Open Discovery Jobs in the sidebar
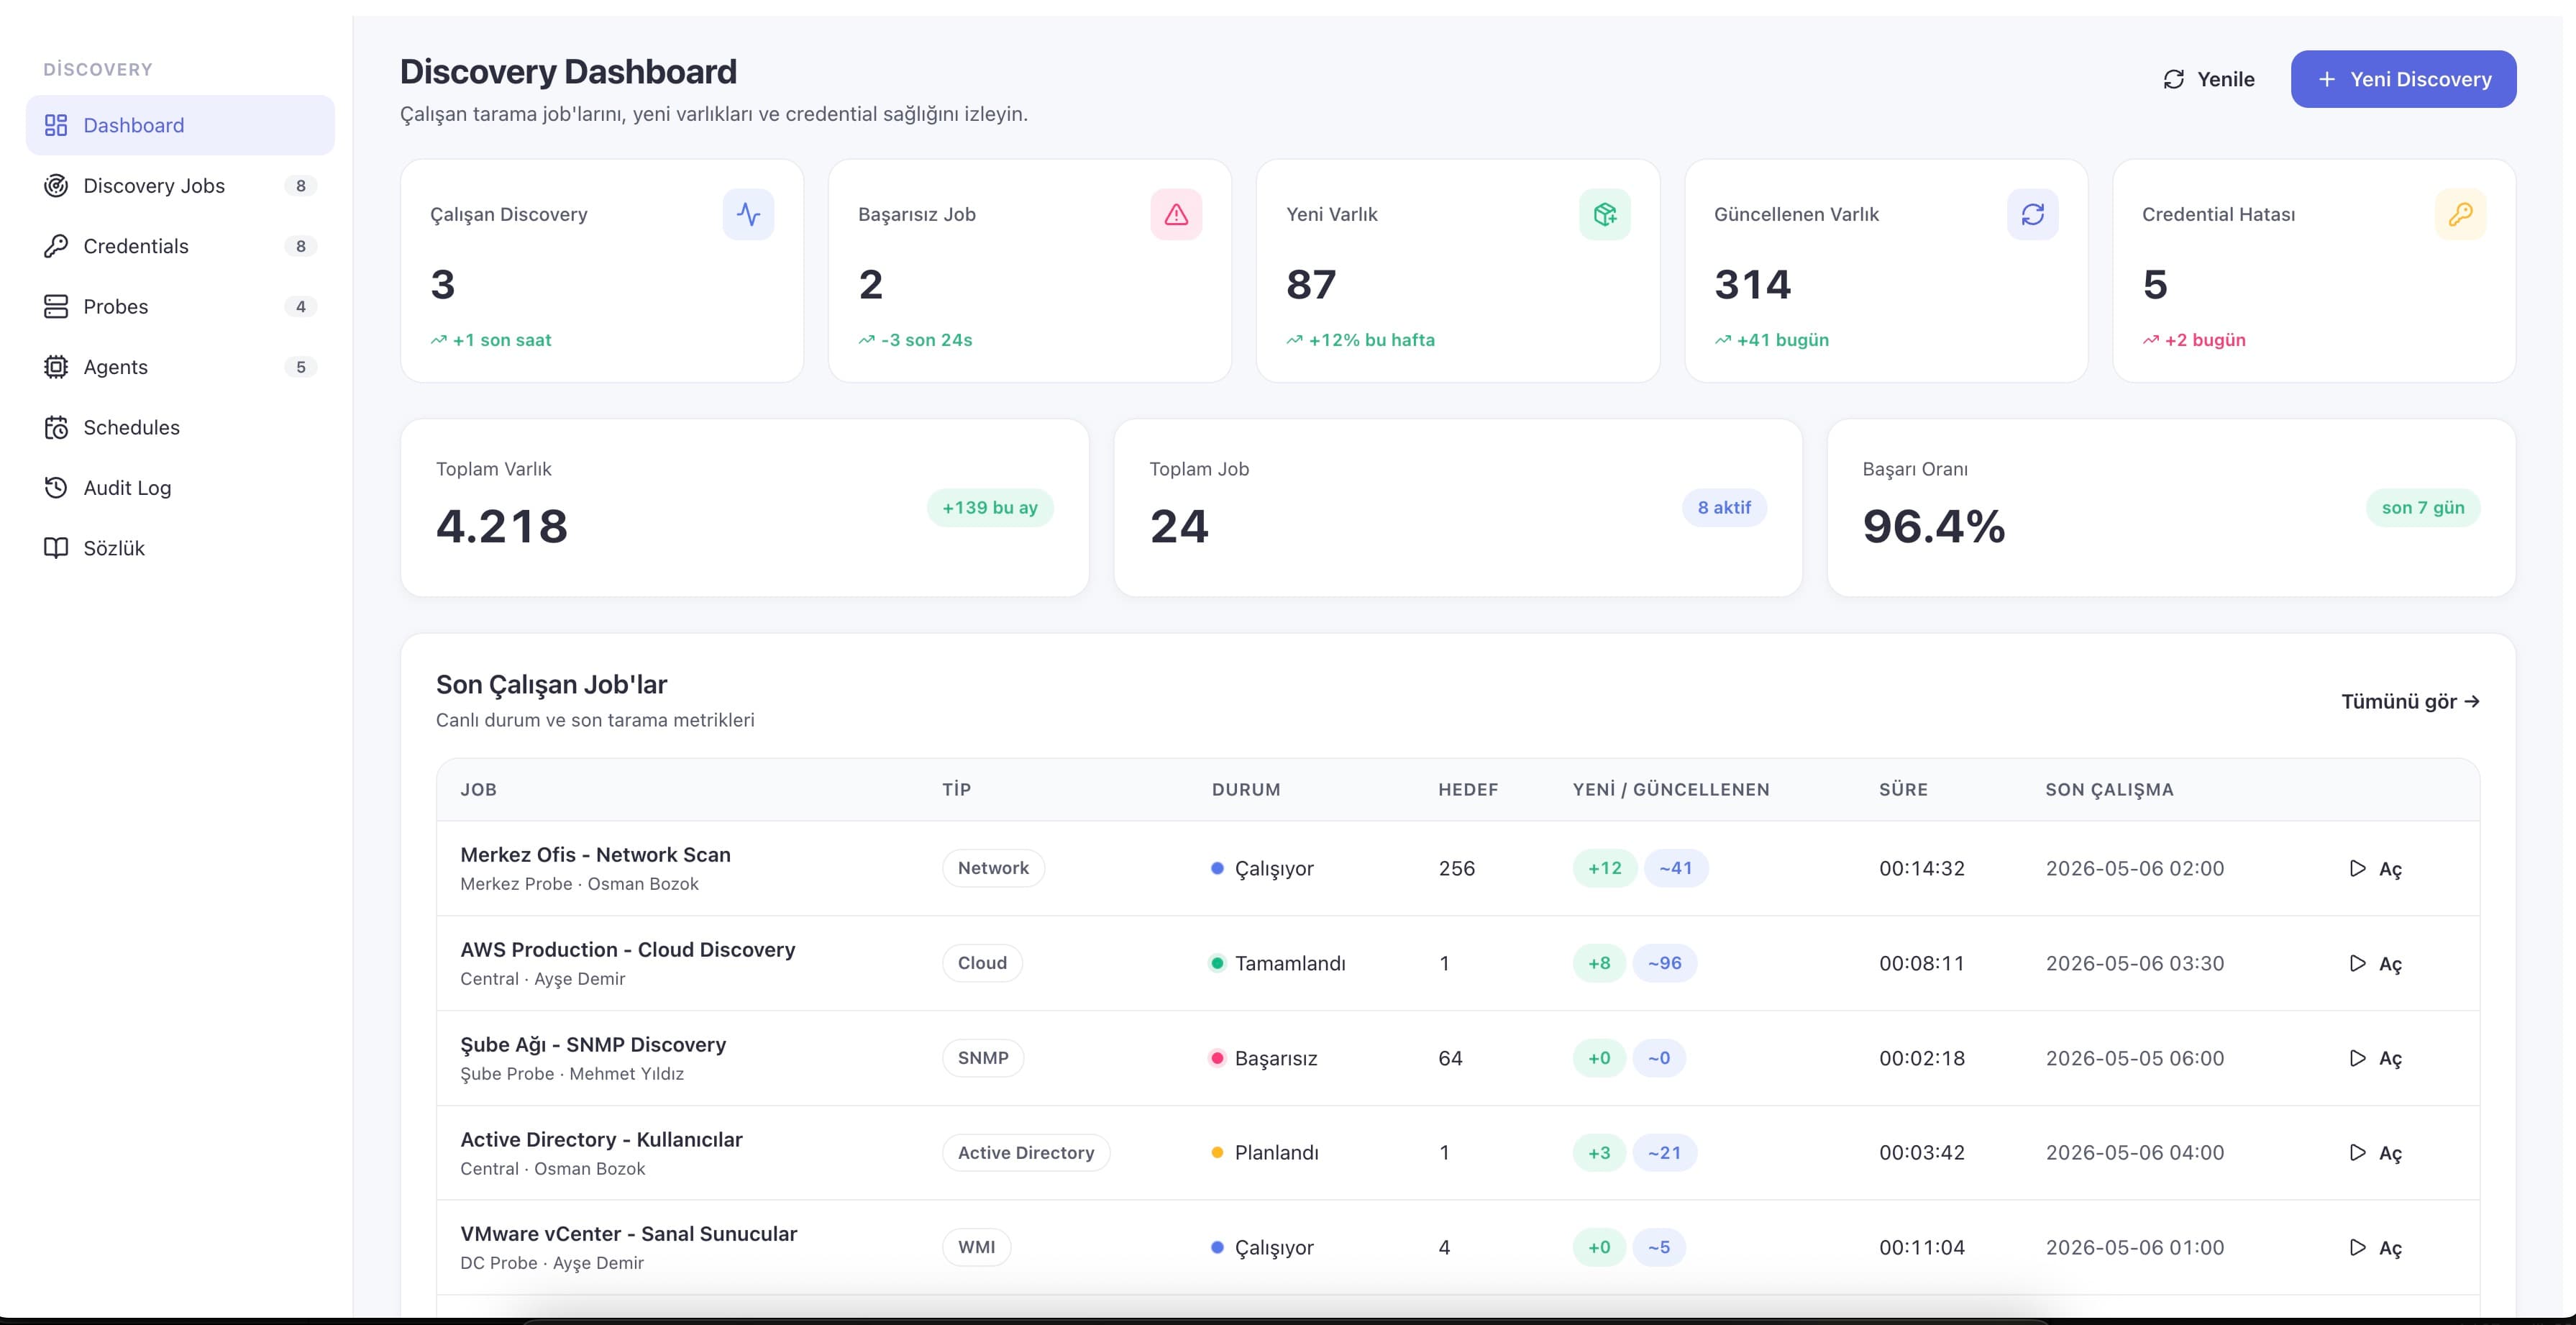The width and height of the screenshot is (2576, 1325). tap(180, 186)
